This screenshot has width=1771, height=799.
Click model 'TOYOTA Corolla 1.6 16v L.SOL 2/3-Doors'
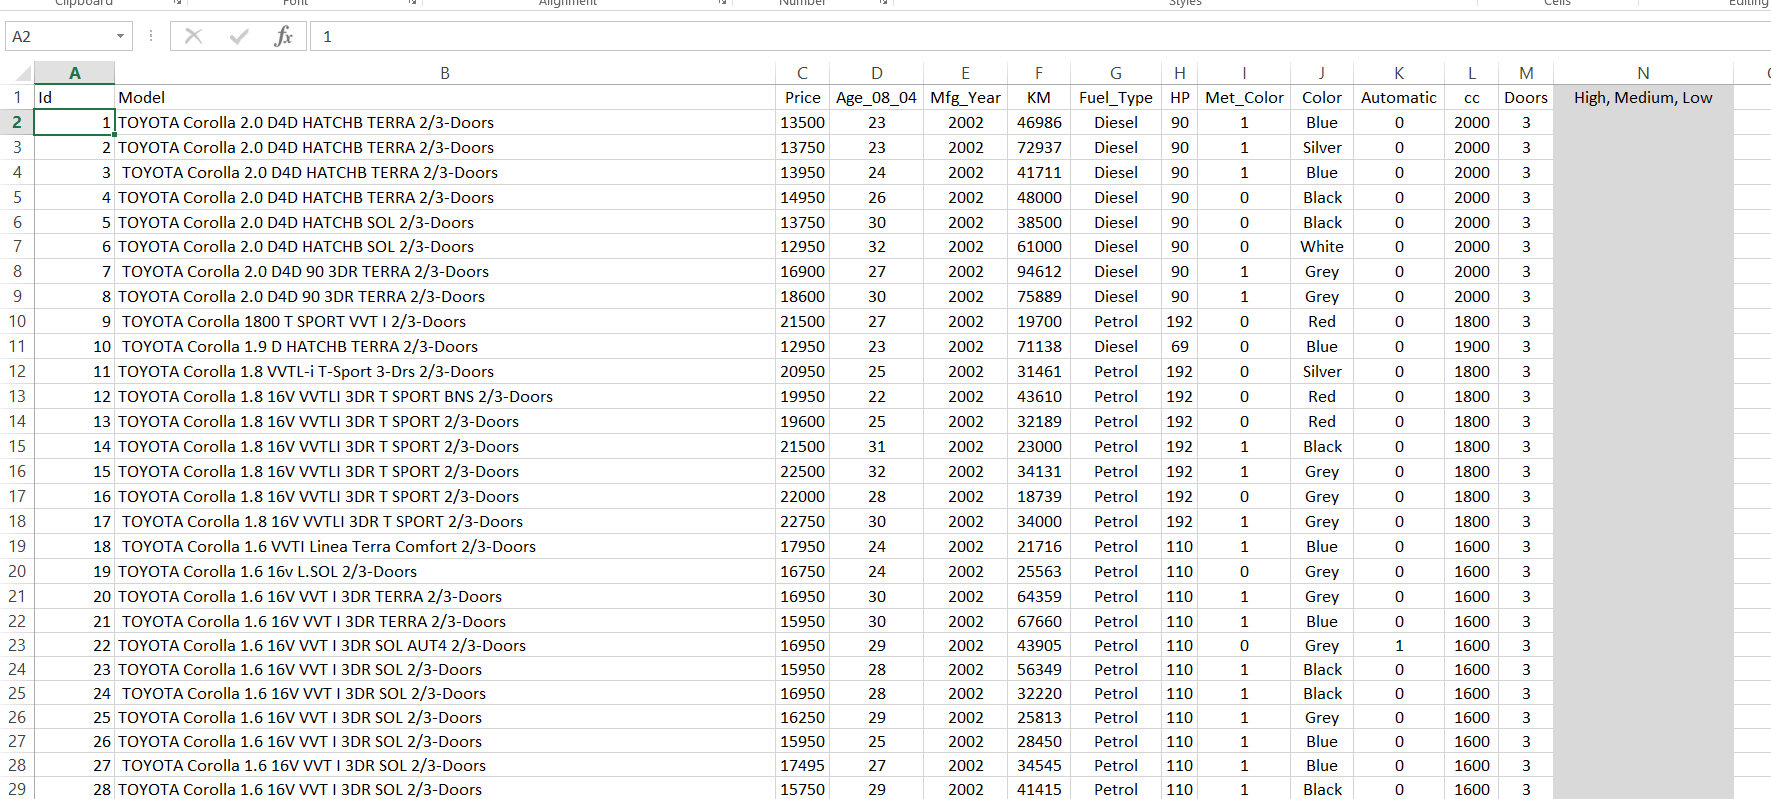445,571
